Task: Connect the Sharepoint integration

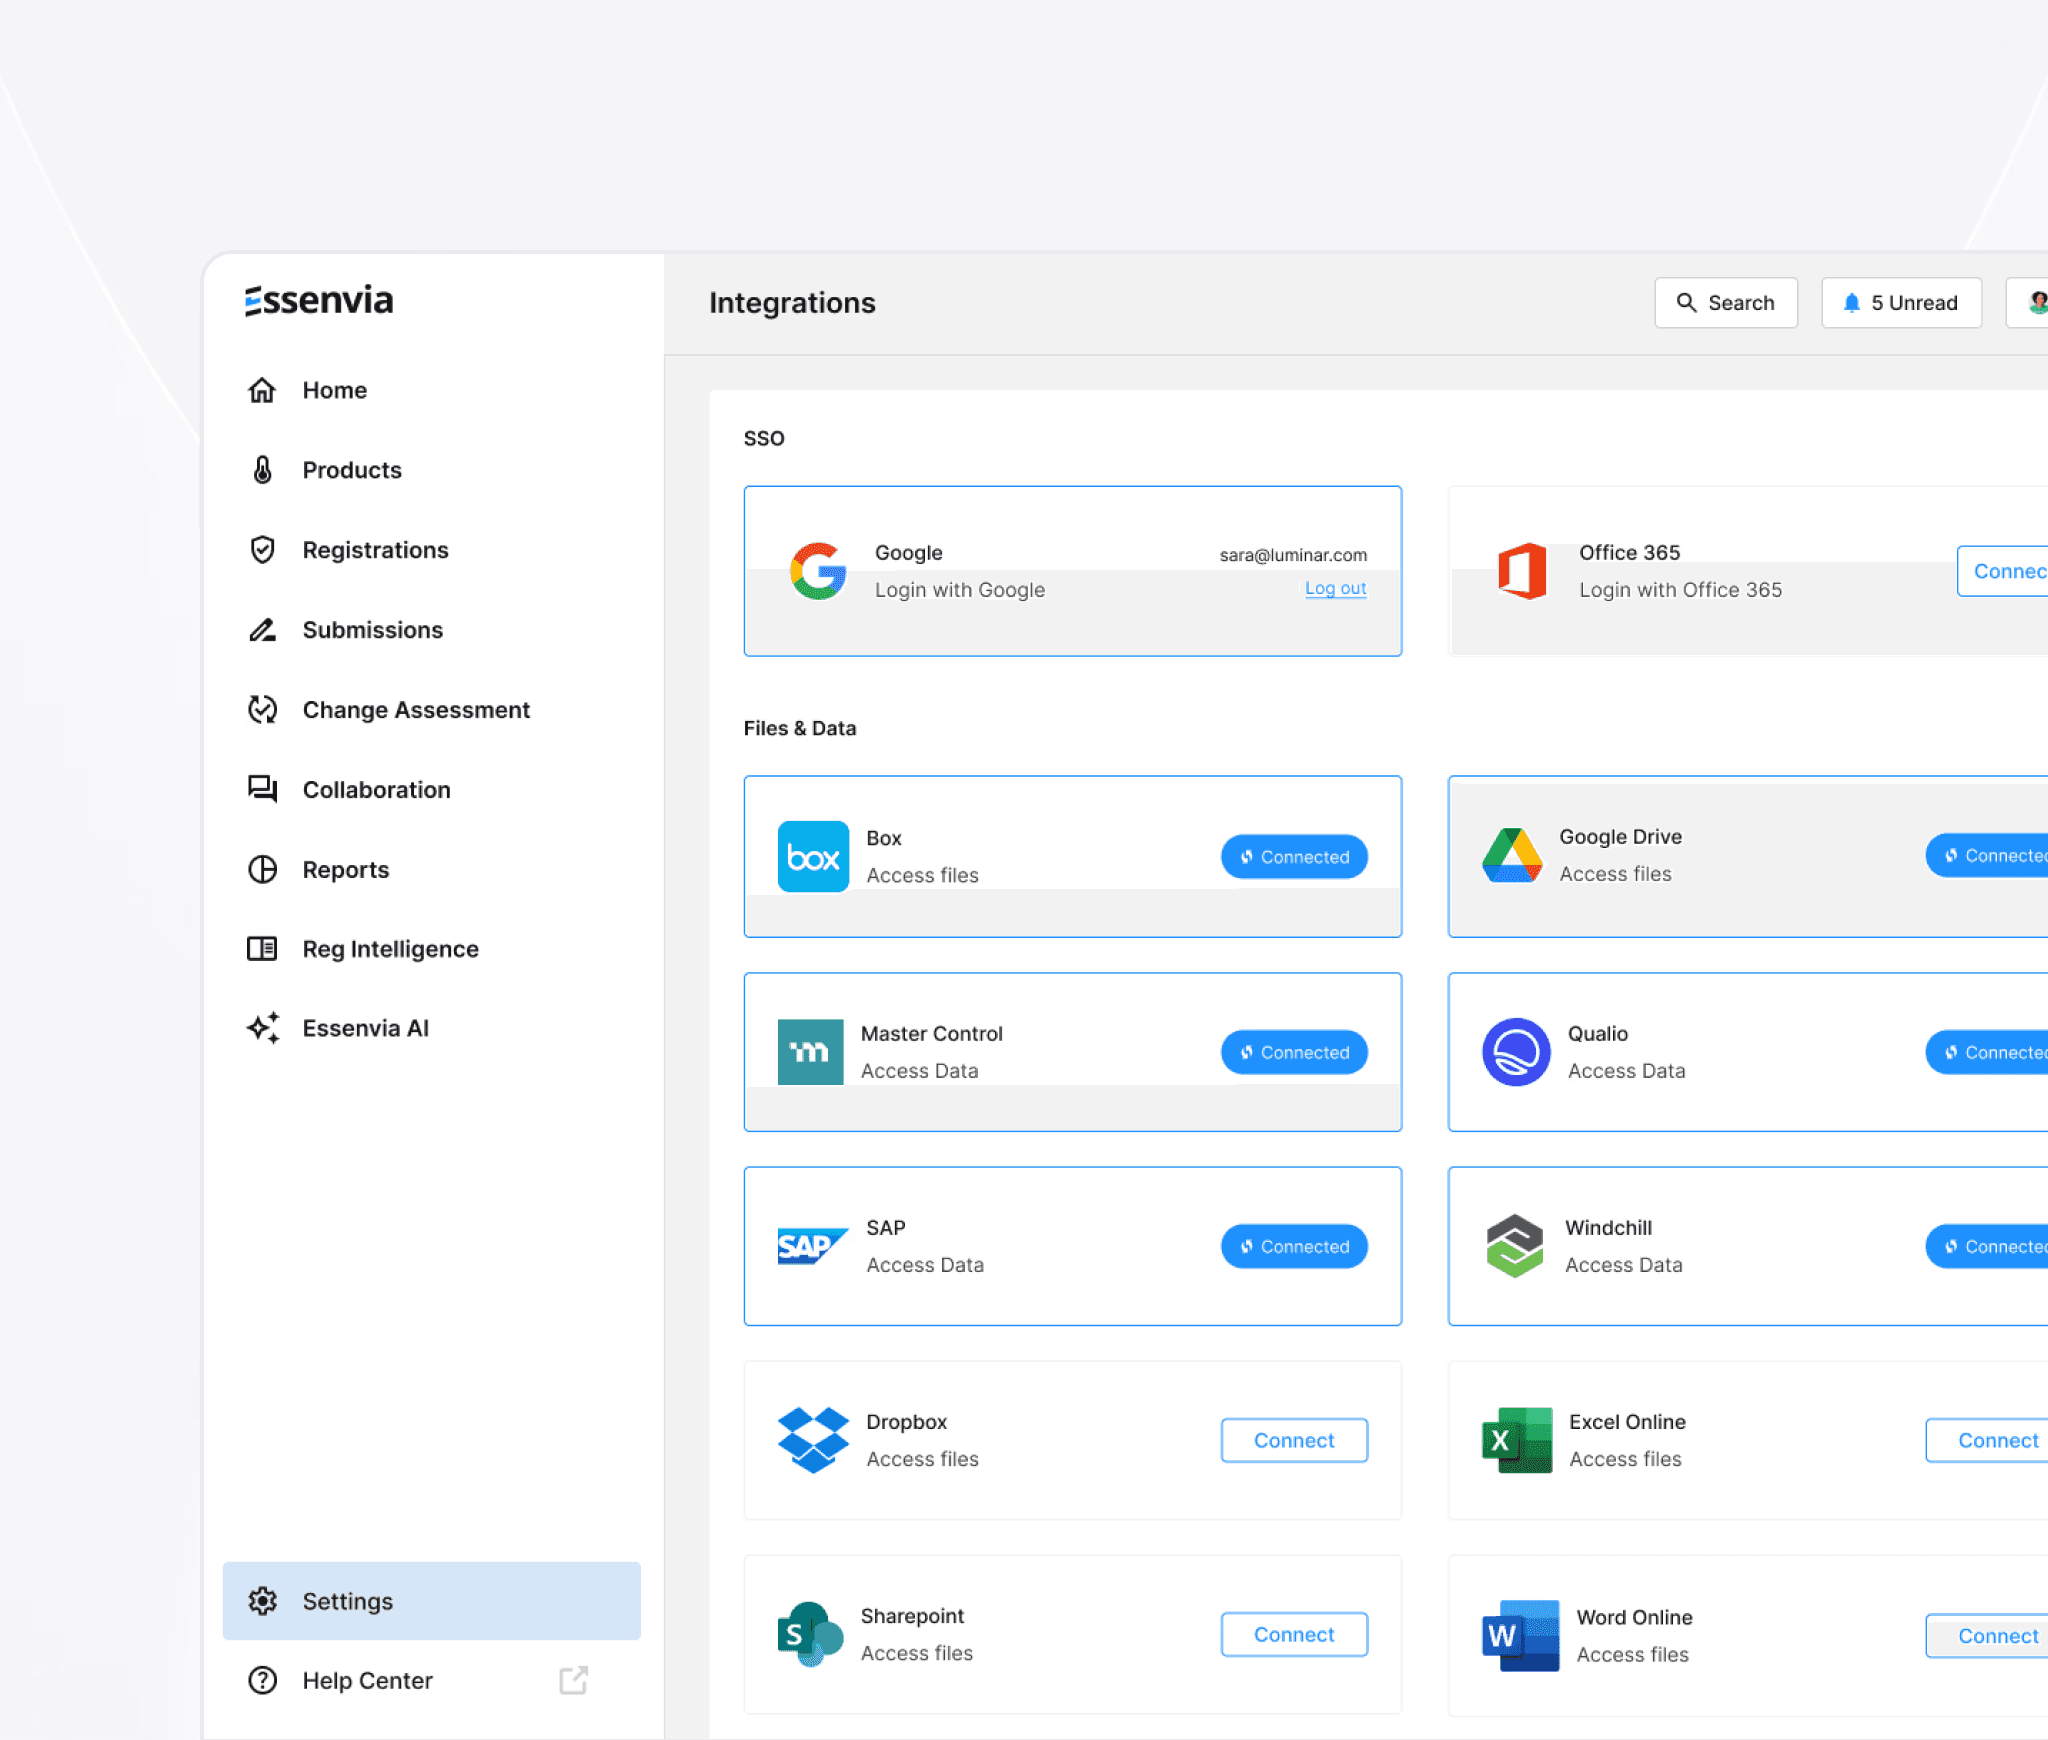Action: tap(1293, 1634)
